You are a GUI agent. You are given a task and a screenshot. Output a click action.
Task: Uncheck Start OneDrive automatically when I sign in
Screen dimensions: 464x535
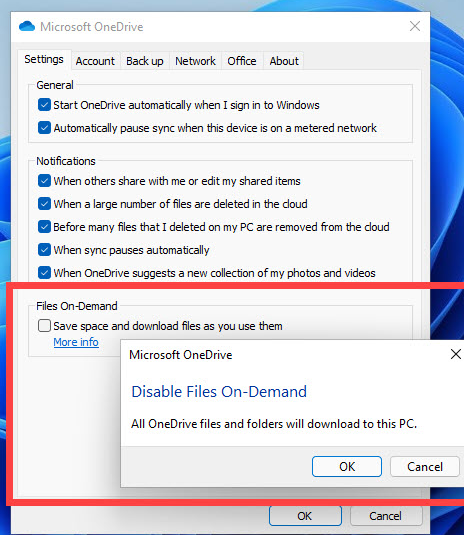point(44,105)
